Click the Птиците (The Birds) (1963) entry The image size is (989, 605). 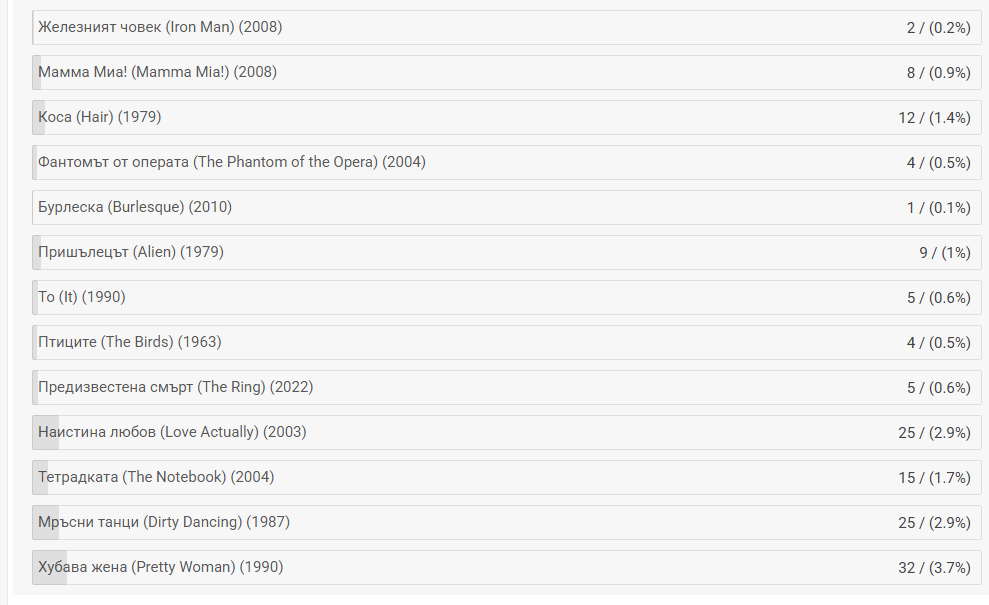pos(506,342)
